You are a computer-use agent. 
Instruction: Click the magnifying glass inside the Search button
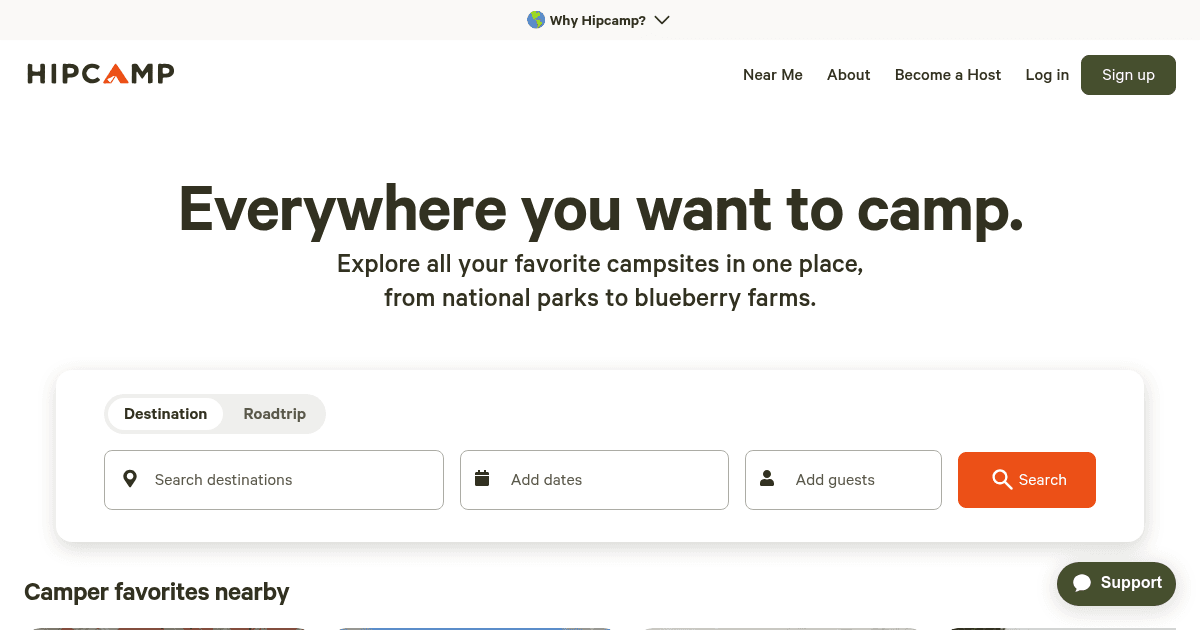1002,480
